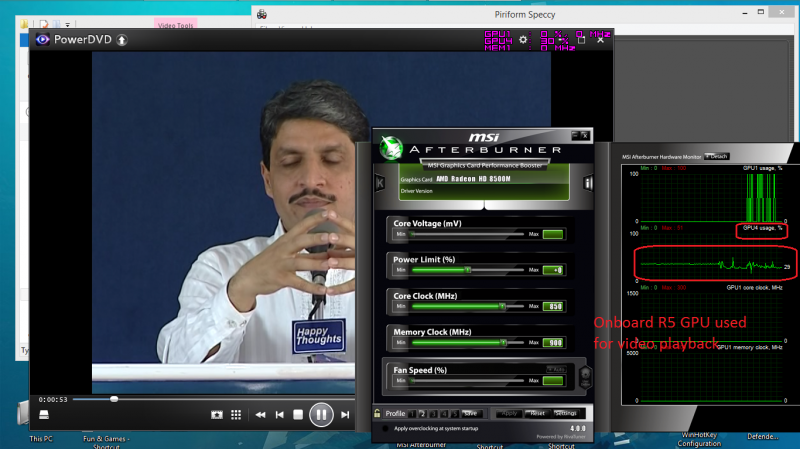The image size is (800, 449).
Task: Open WinHotKey Configuration desktop shortcut
Action: point(699,439)
